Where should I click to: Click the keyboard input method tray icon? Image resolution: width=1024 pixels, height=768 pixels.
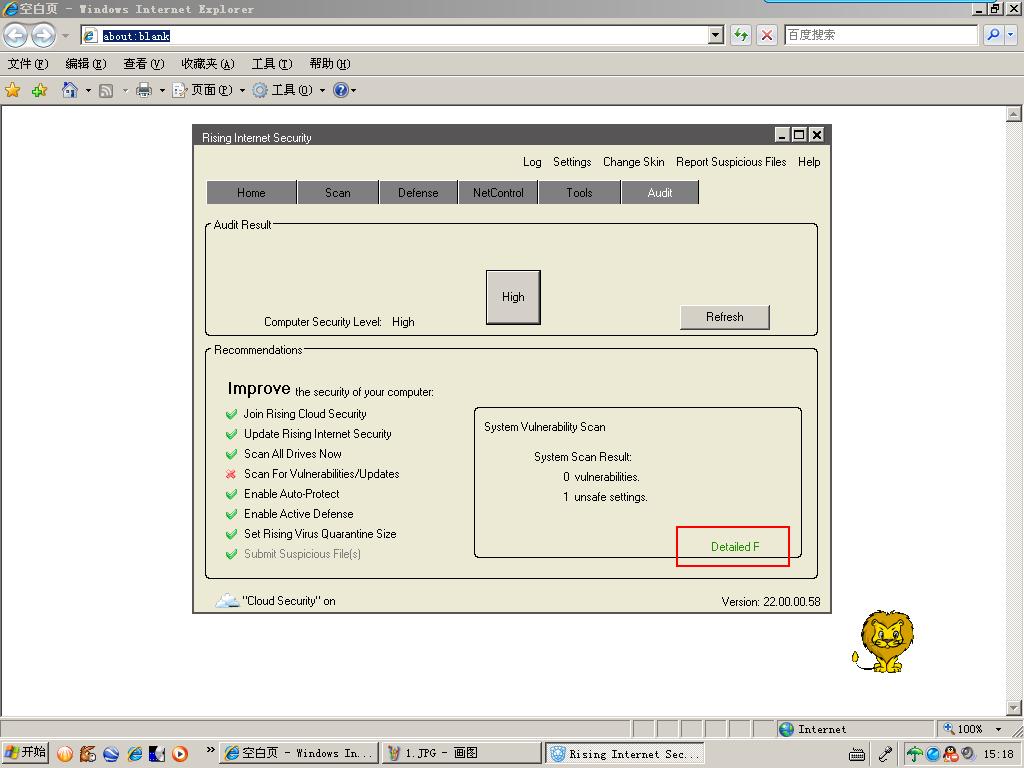point(857,755)
